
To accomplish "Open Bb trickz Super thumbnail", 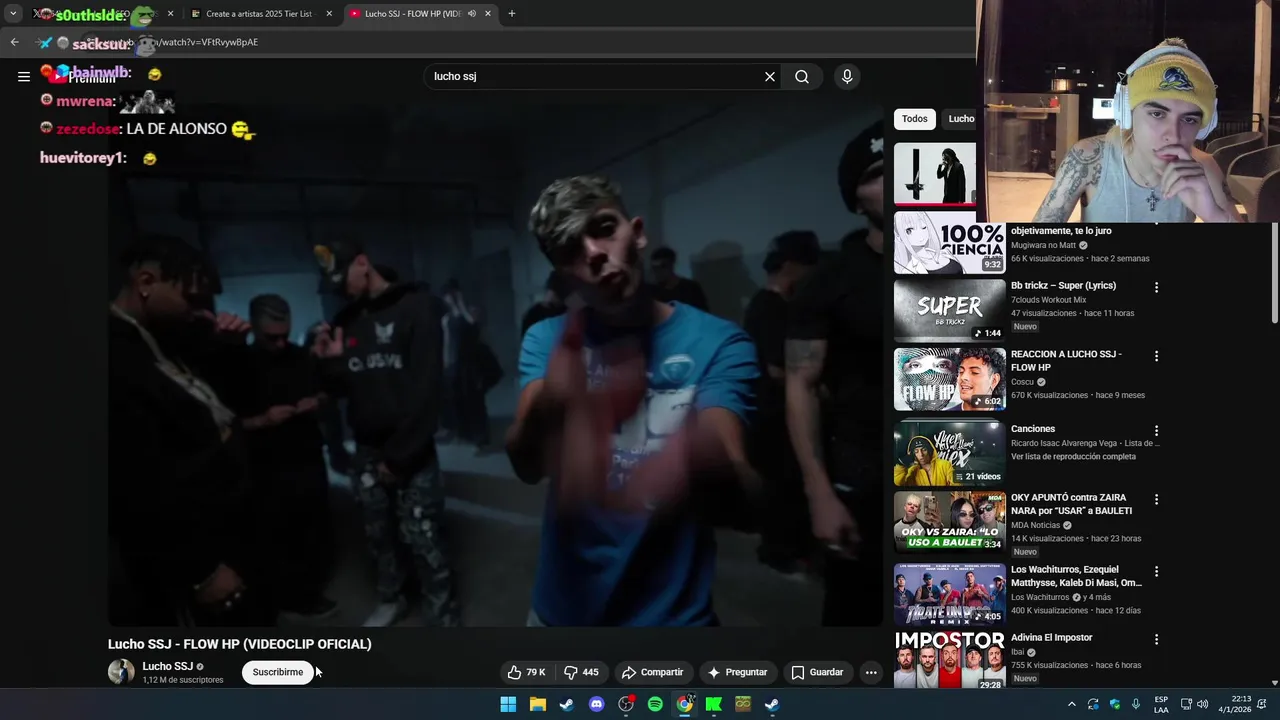I will pyautogui.click(x=949, y=310).
